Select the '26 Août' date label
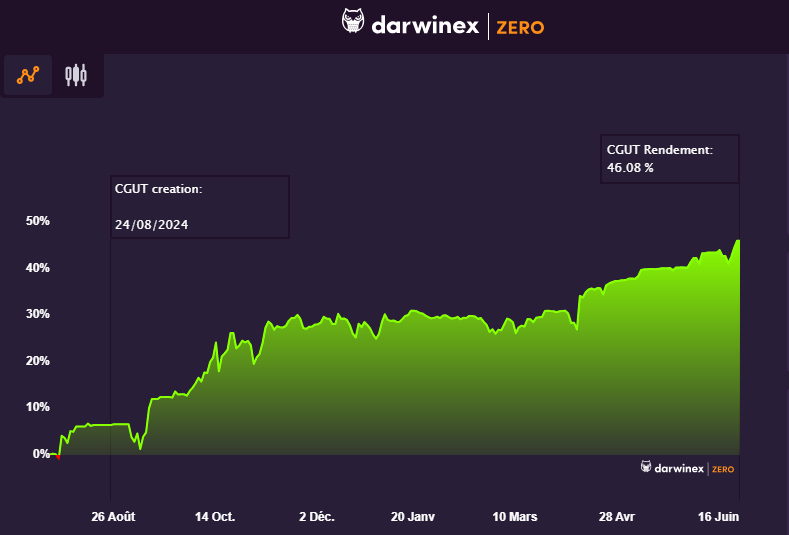 (113, 517)
